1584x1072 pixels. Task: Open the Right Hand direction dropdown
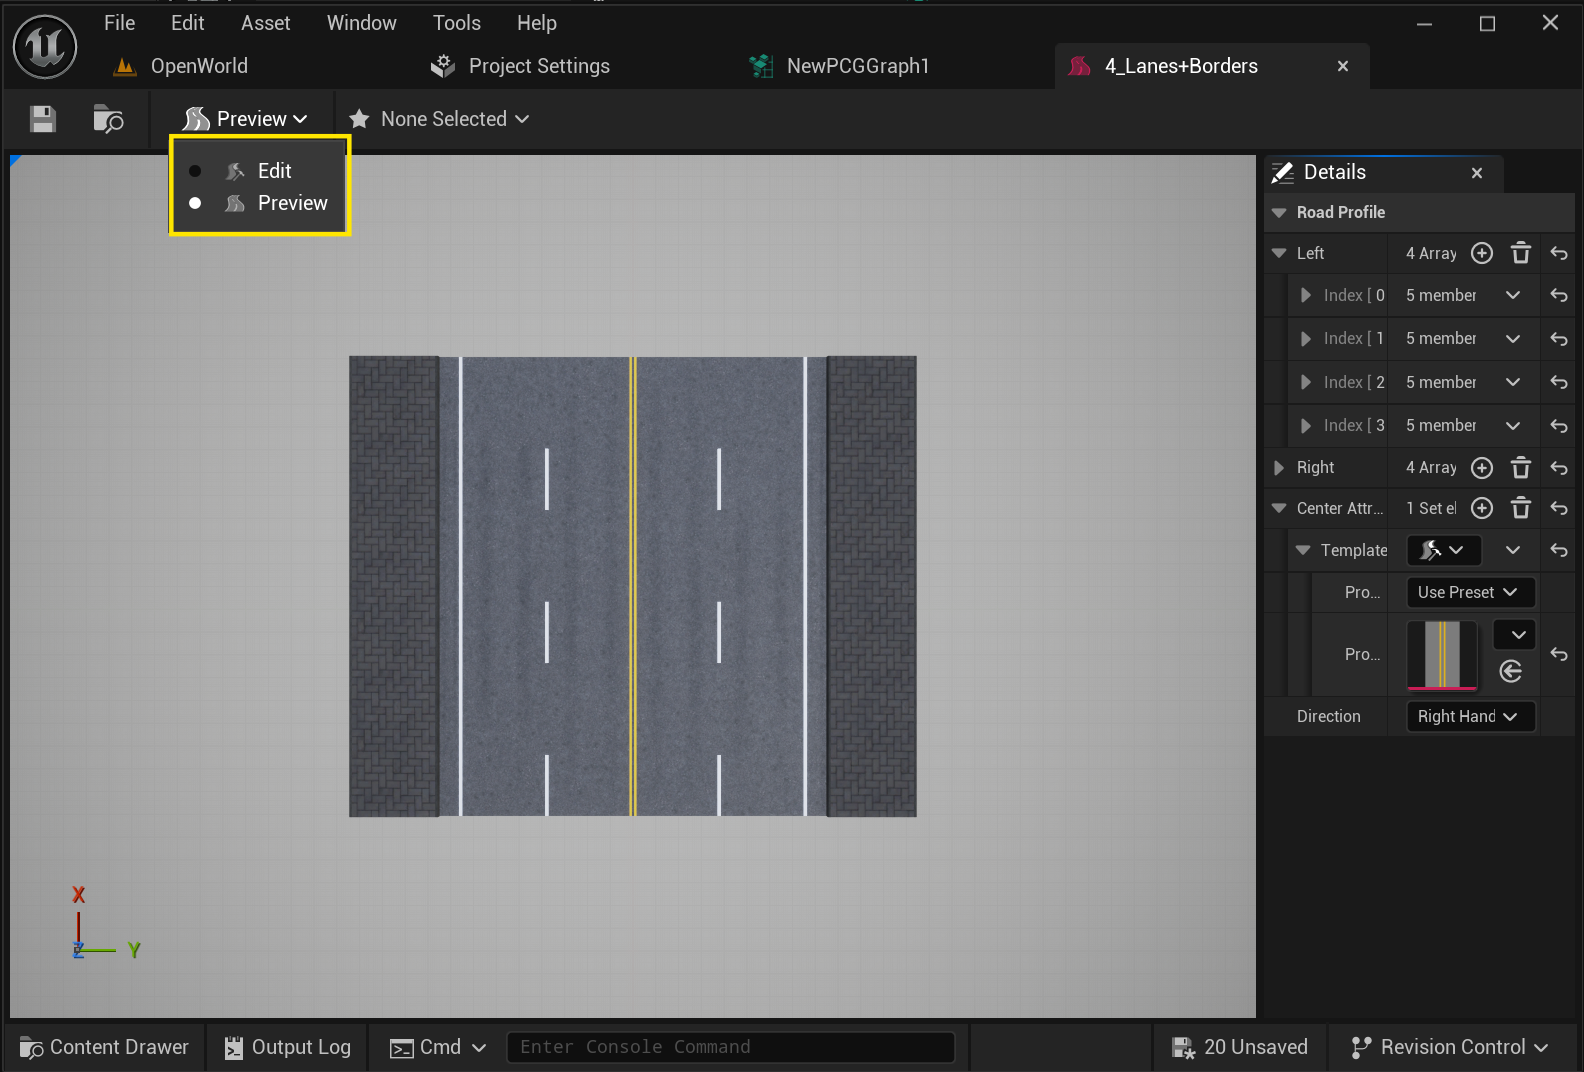1470,716
